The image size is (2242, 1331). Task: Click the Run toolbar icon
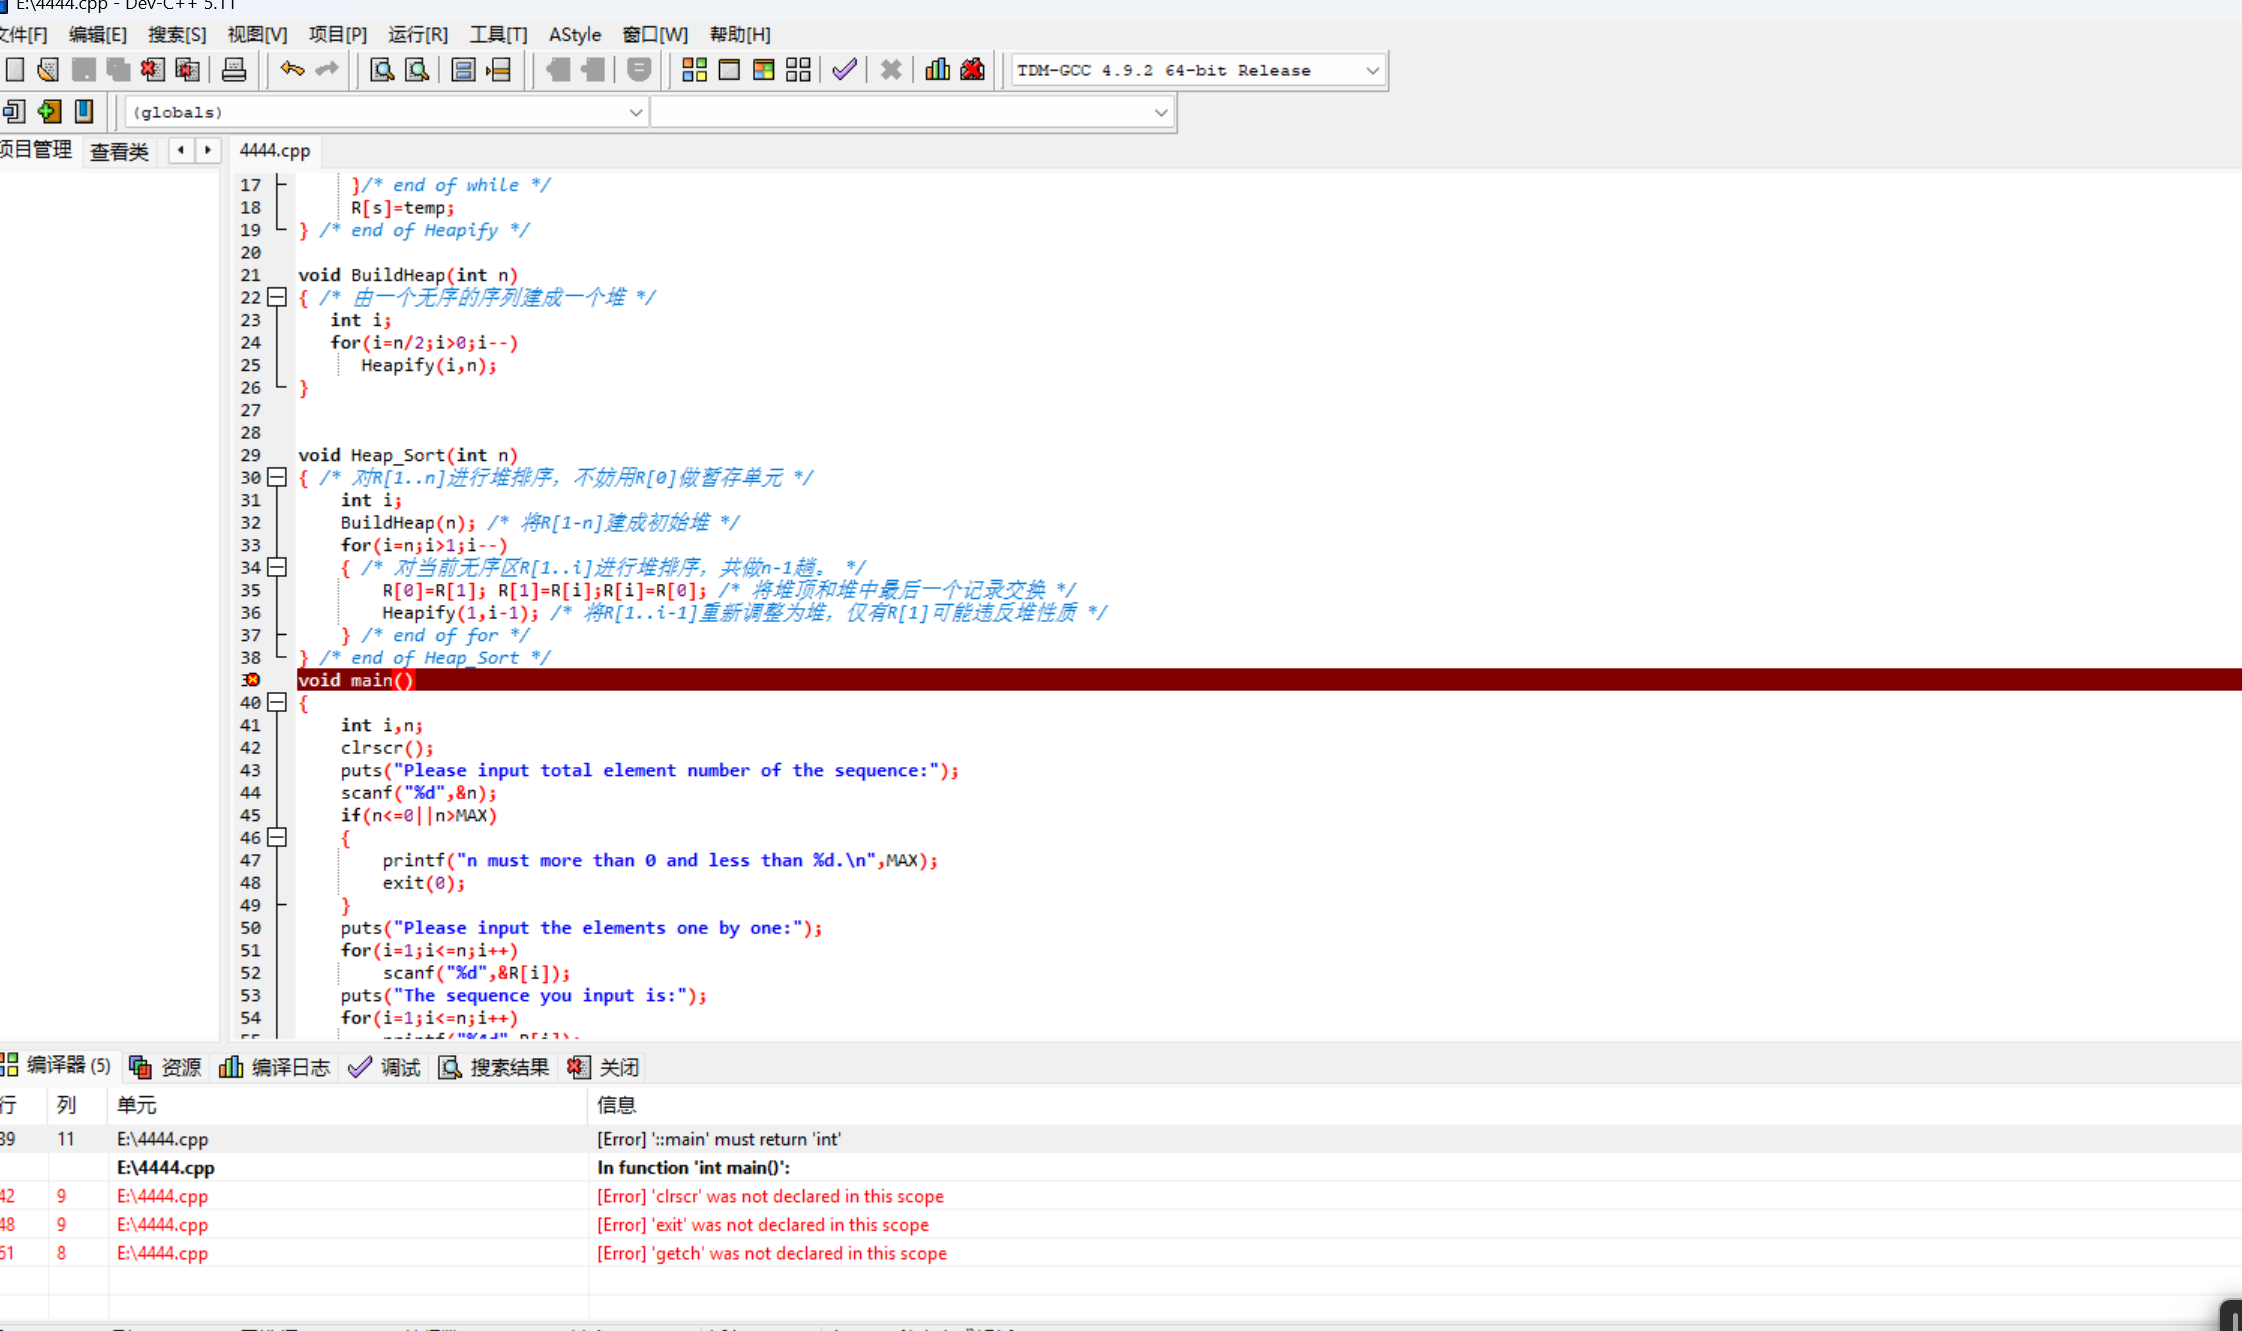[729, 70]
